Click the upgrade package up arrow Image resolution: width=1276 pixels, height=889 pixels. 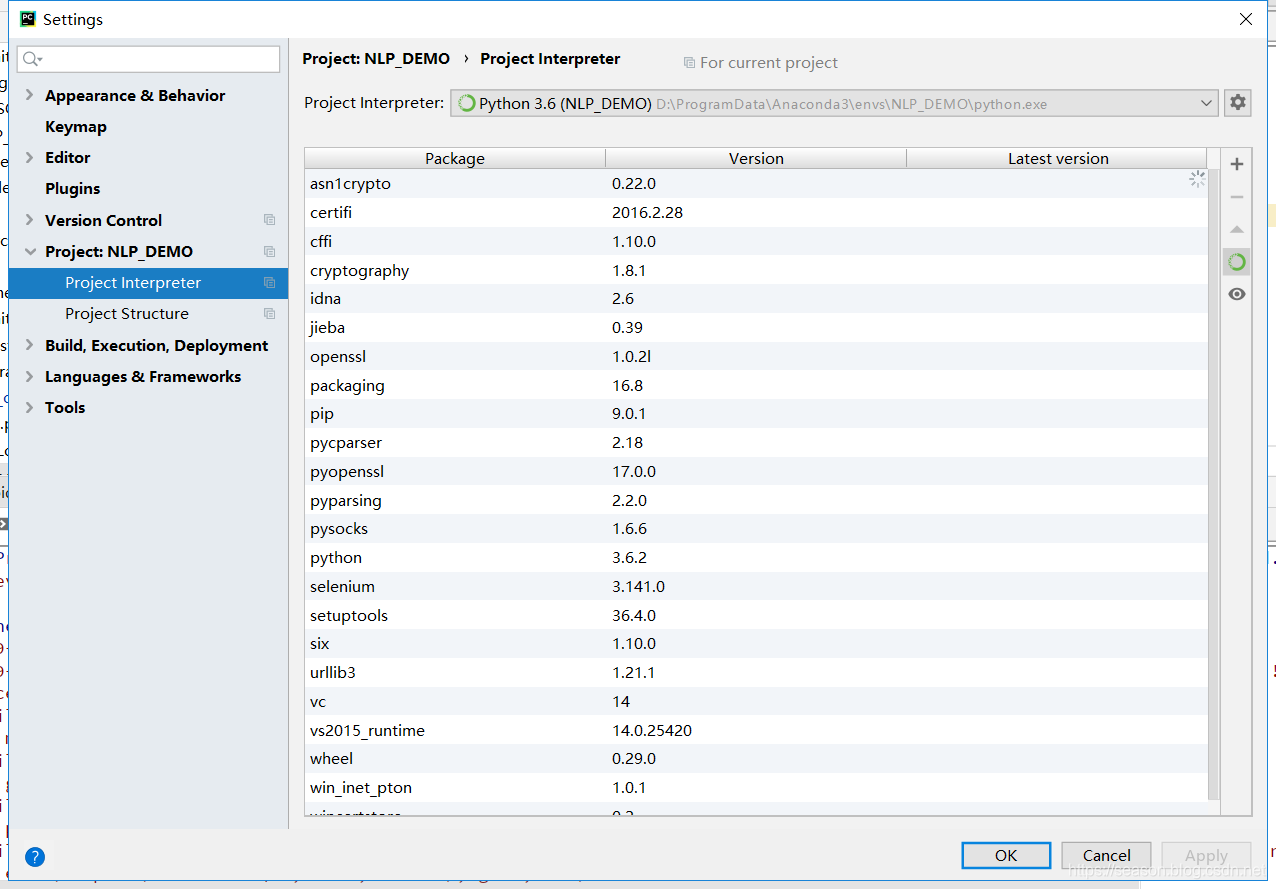[x=1237, y=230]
